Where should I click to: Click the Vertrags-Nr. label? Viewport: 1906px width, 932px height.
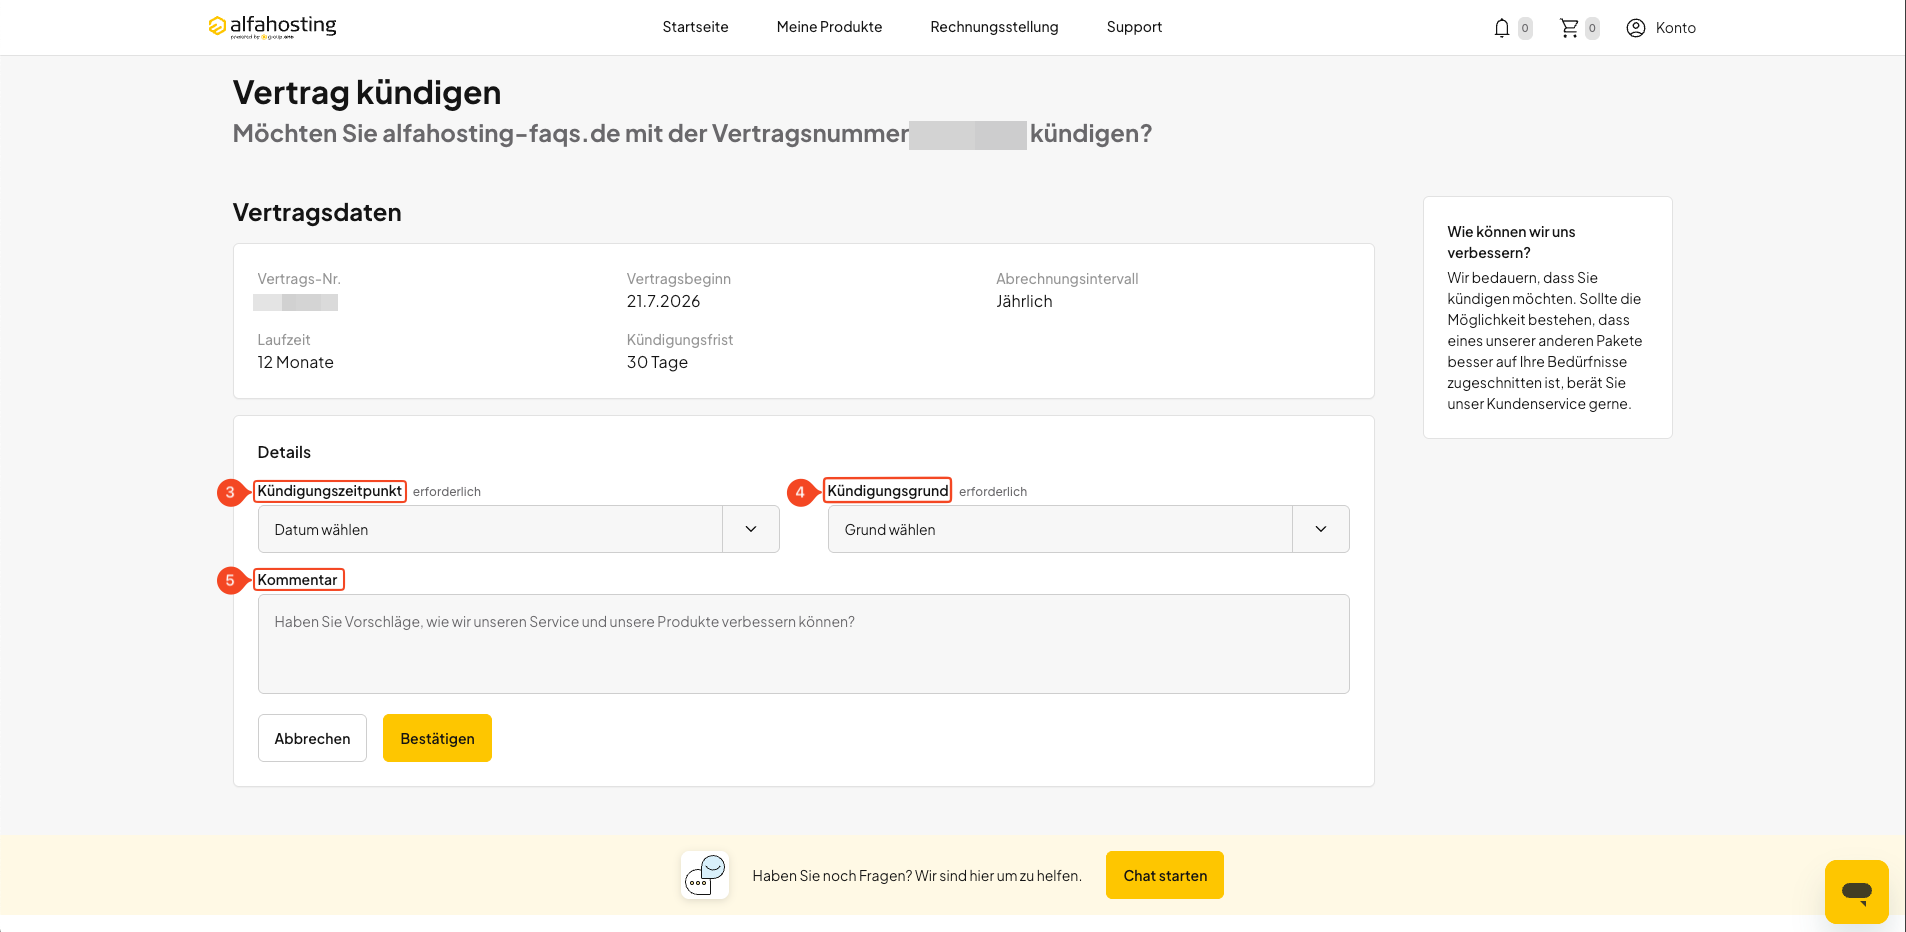click(299, 279)
